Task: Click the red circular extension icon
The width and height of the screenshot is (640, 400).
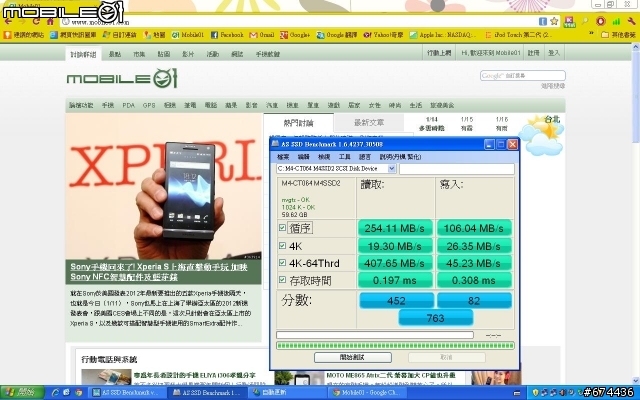Action: pos(600,21)
